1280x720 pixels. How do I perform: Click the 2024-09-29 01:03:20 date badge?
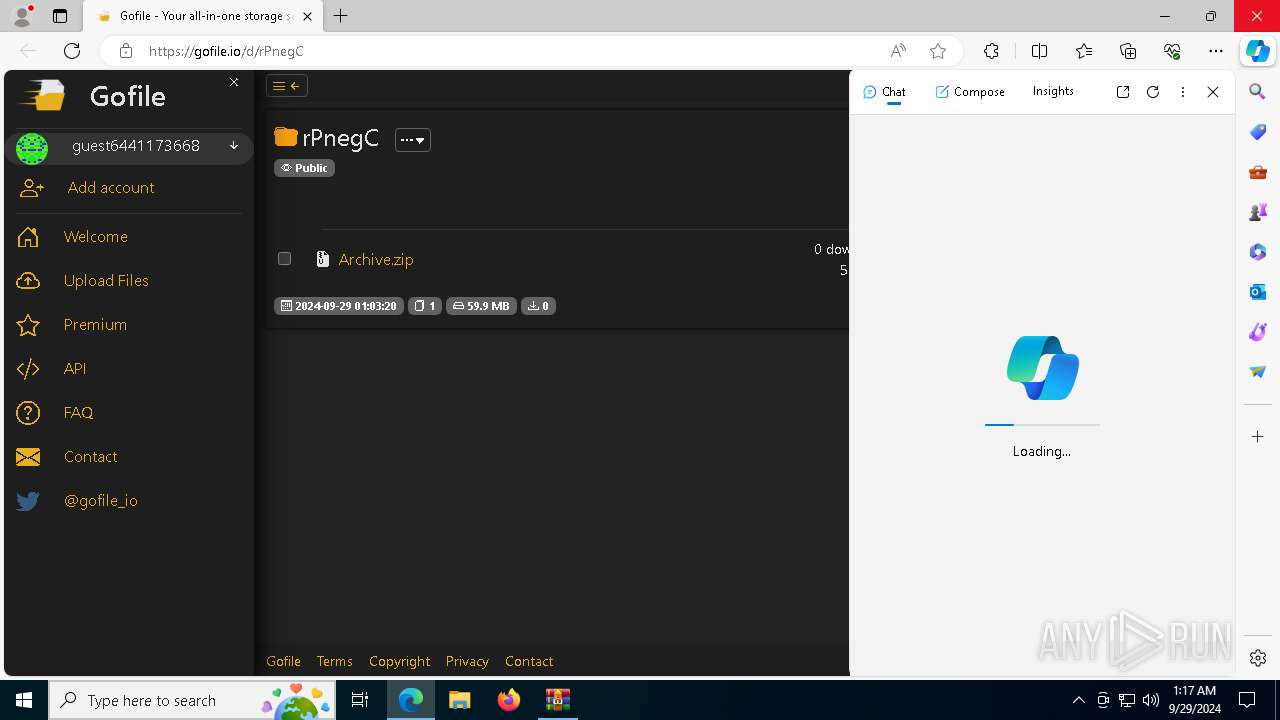pyautogui.click(x=339, y=306)
